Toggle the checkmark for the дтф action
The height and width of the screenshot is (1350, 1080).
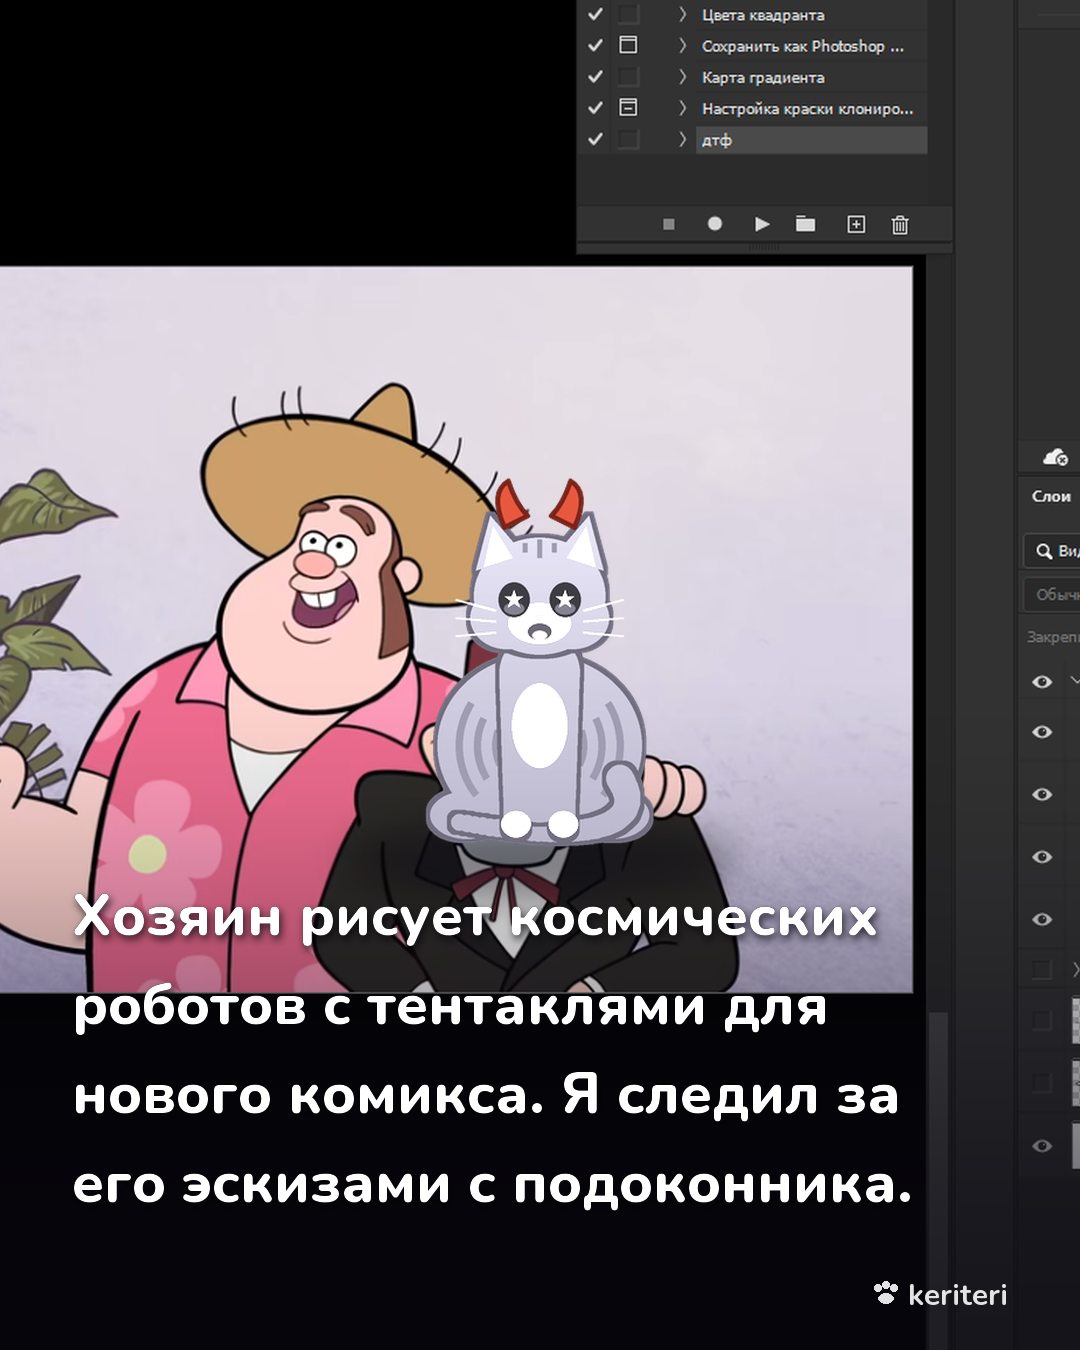pos(595,139)
